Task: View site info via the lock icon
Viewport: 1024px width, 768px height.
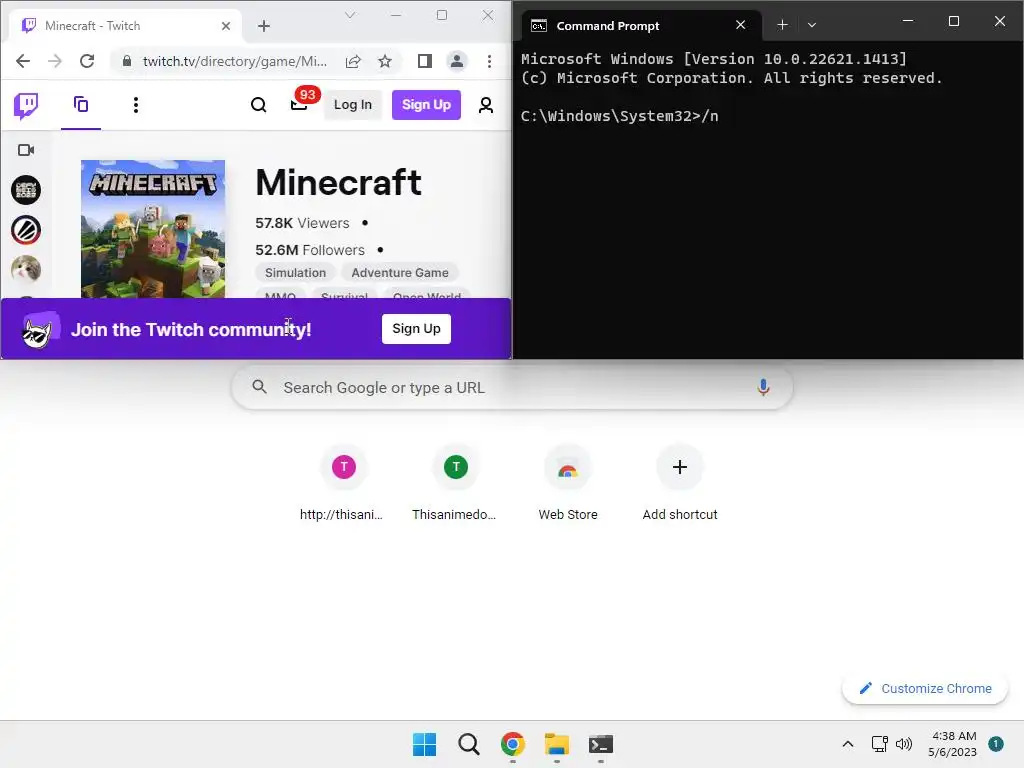Action: coord(127,61)
